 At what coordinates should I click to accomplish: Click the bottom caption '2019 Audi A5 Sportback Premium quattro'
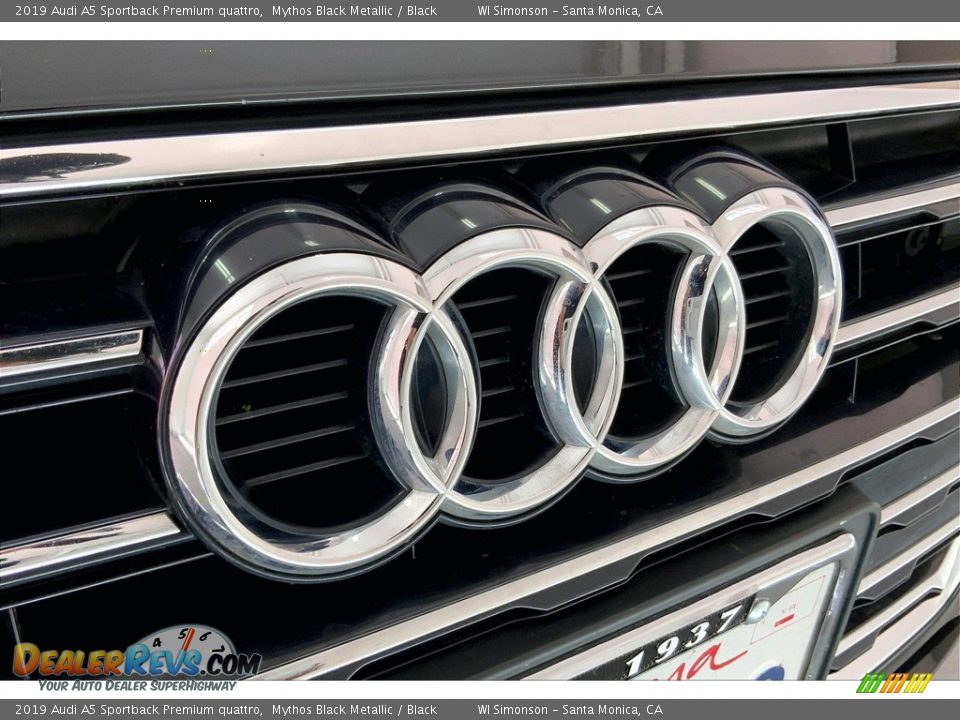coord(139,710)
